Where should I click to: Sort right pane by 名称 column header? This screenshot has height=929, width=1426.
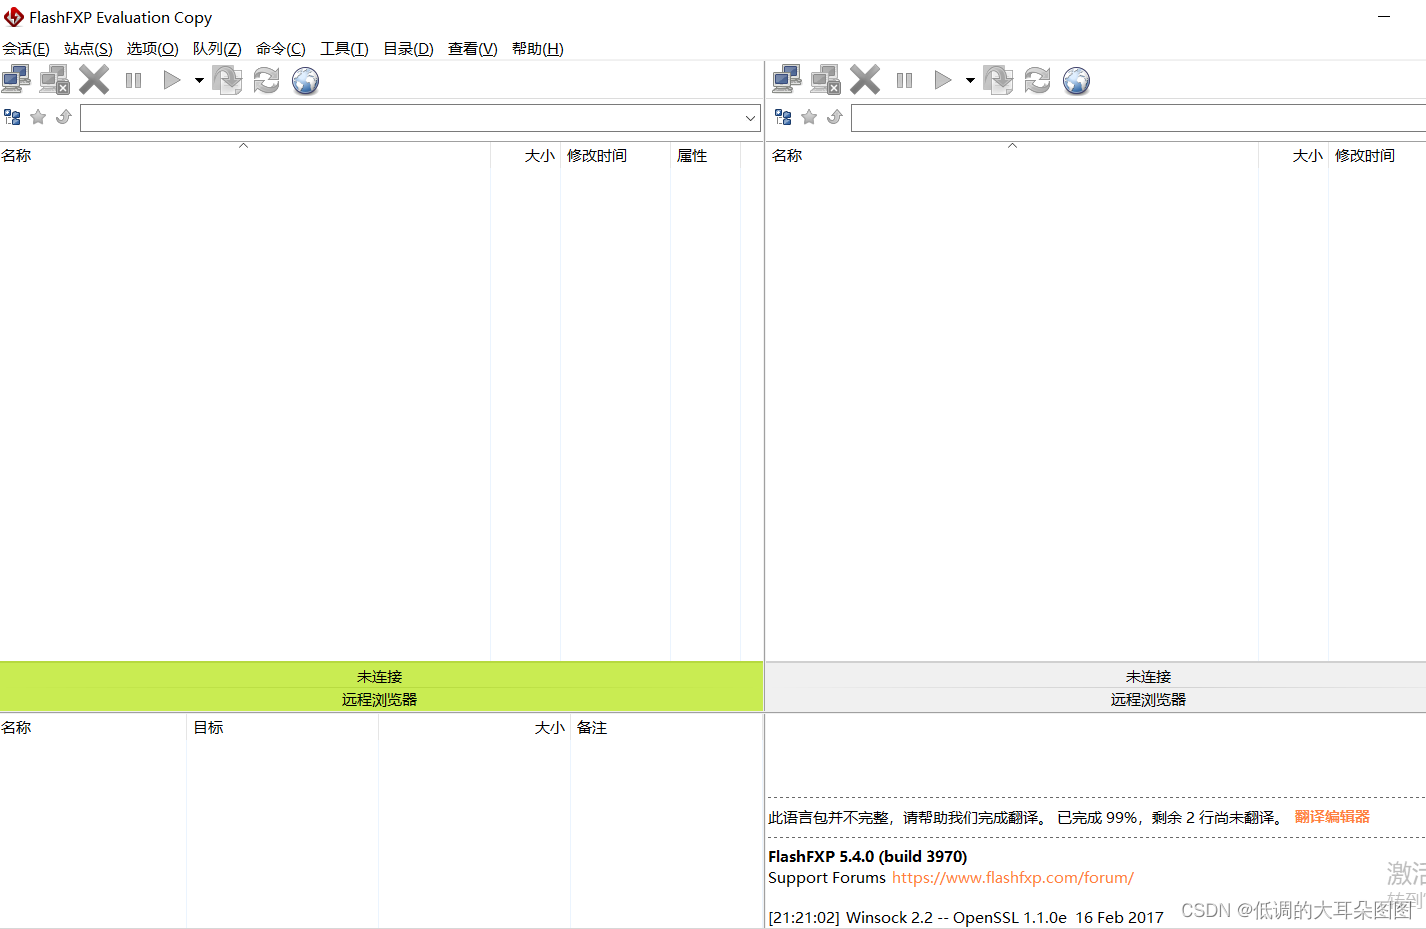[1013, 155]
